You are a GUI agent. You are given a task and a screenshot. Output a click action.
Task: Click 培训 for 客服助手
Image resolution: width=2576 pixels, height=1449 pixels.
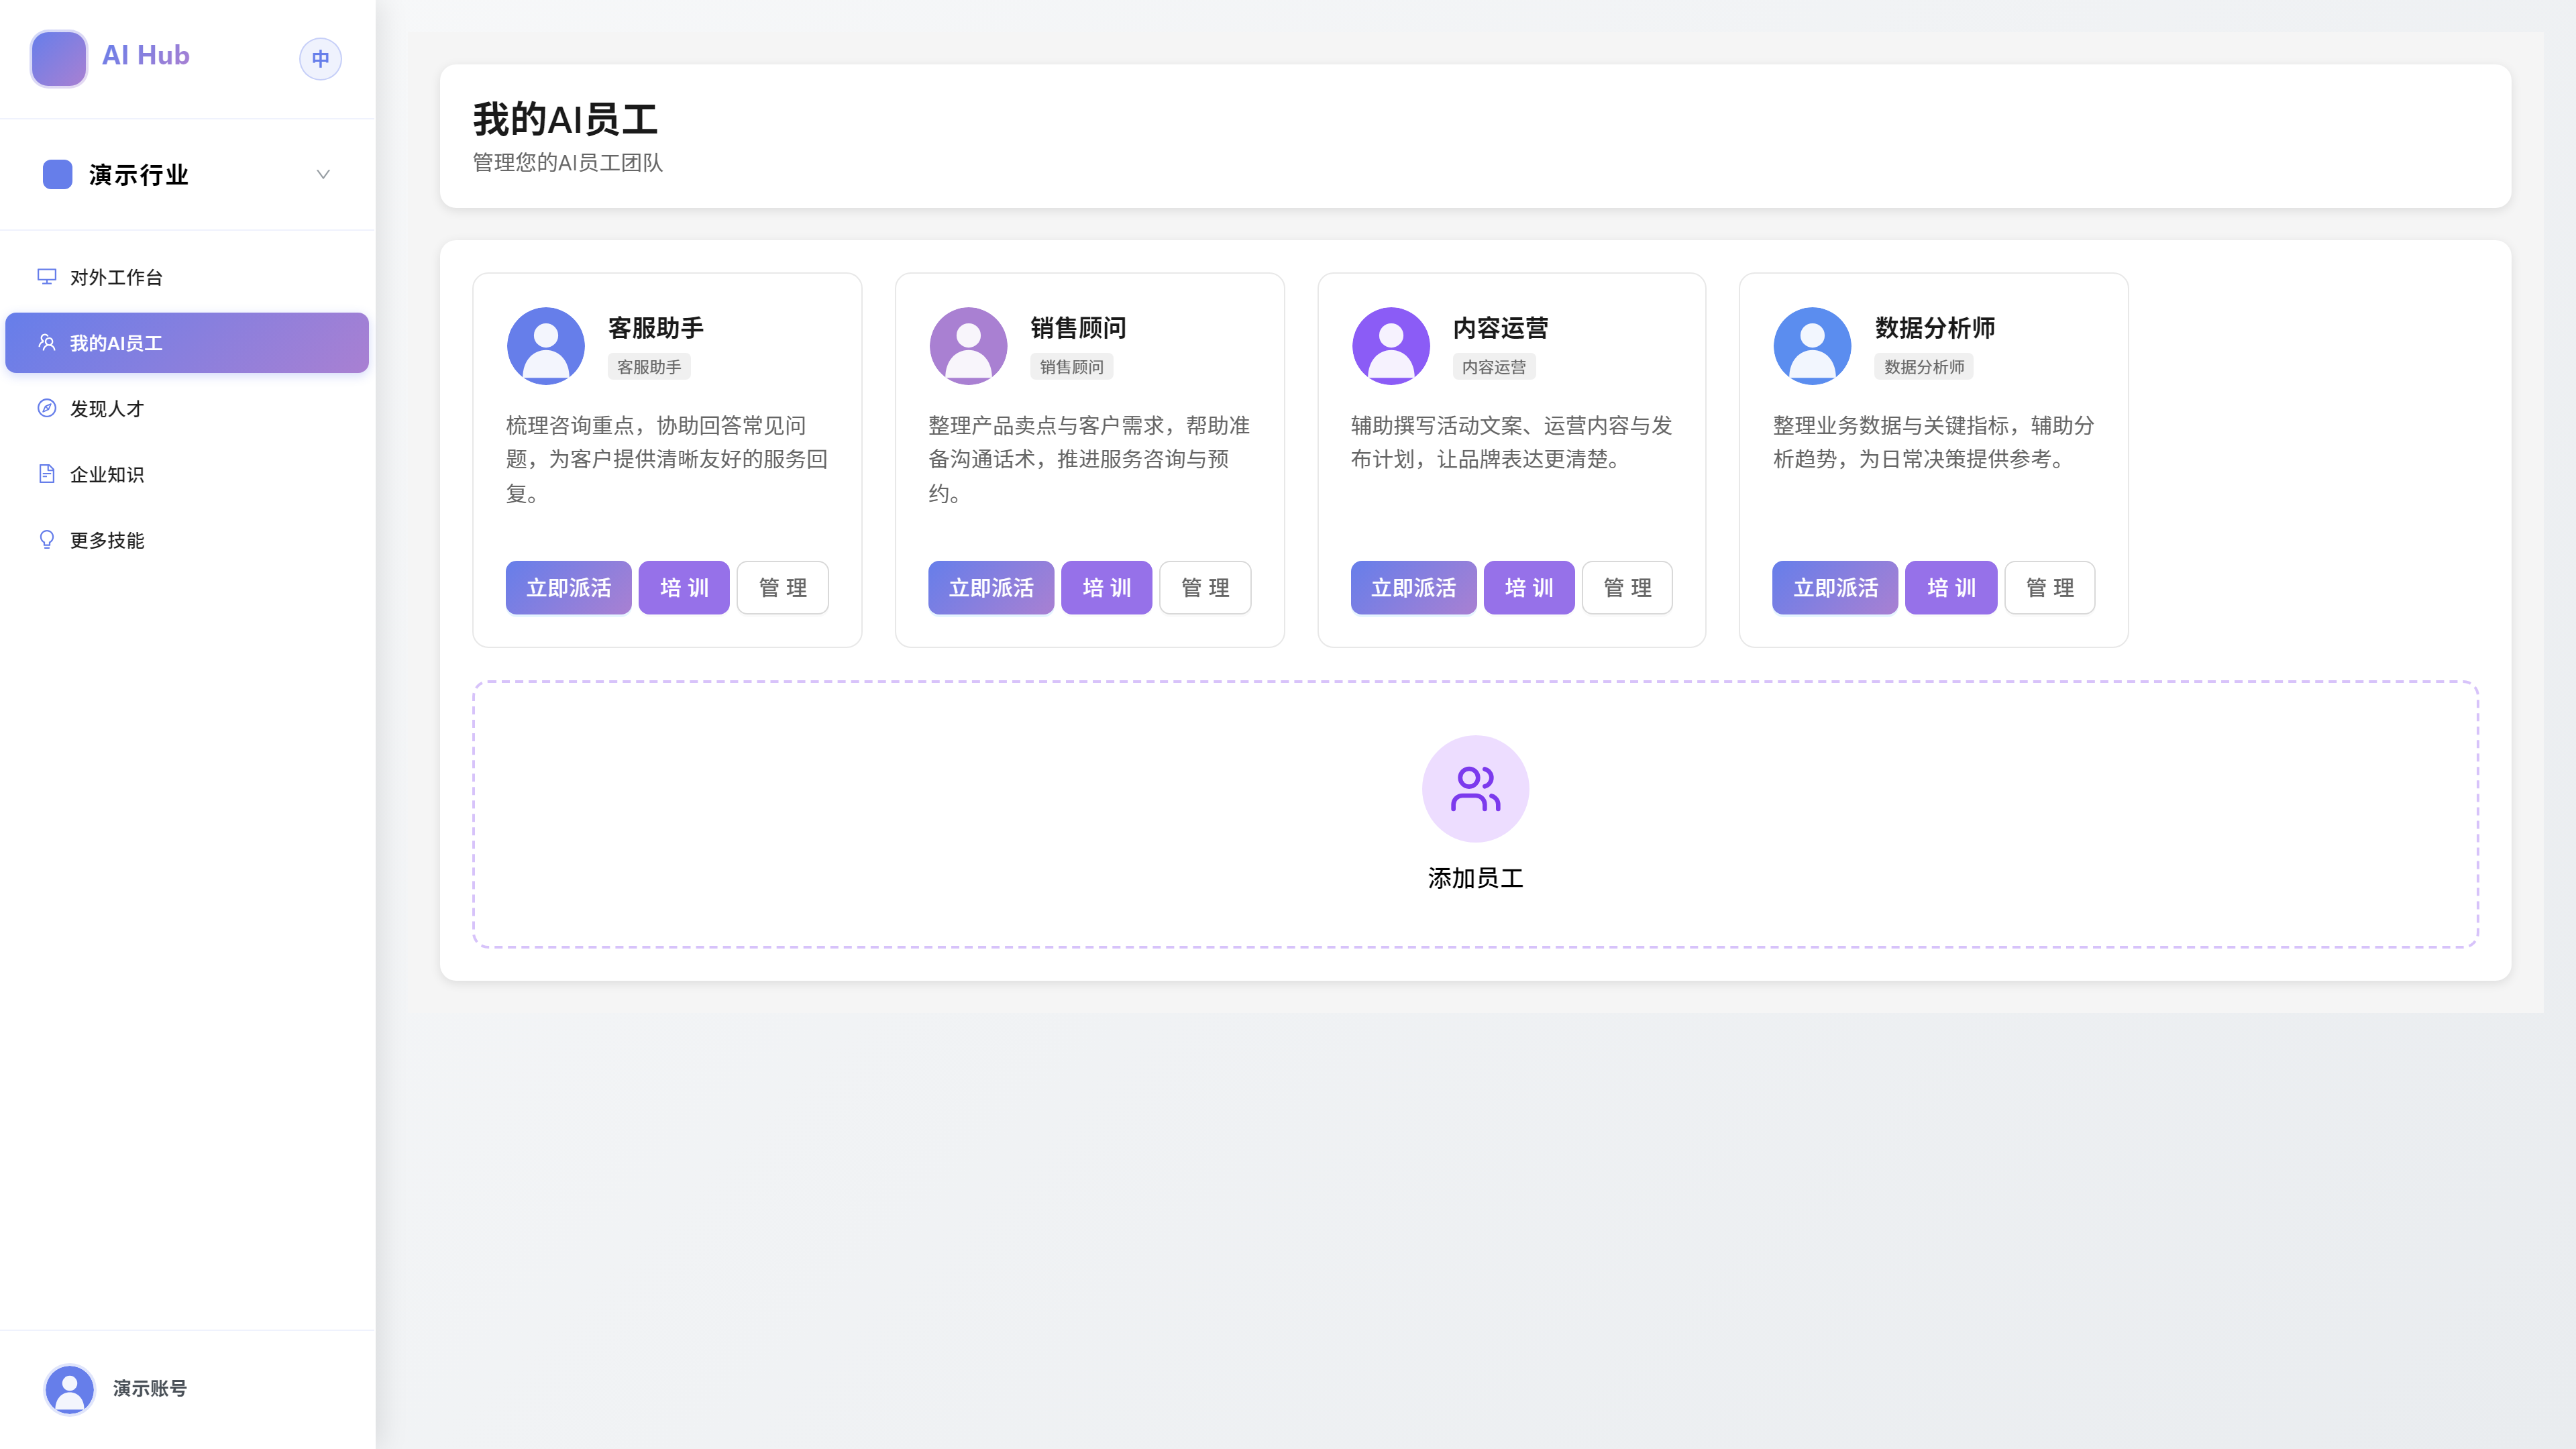coord(684,588)
